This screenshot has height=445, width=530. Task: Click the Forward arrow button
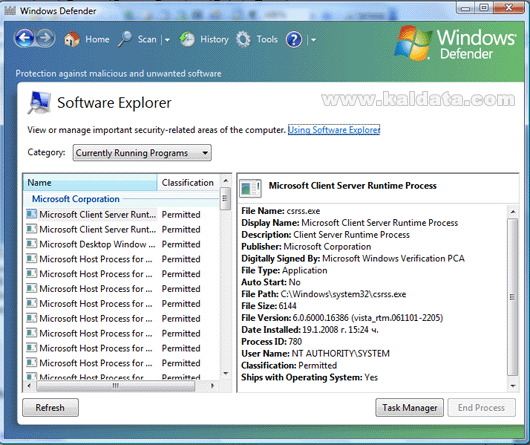pyautogui.click(x=45, y=38)
